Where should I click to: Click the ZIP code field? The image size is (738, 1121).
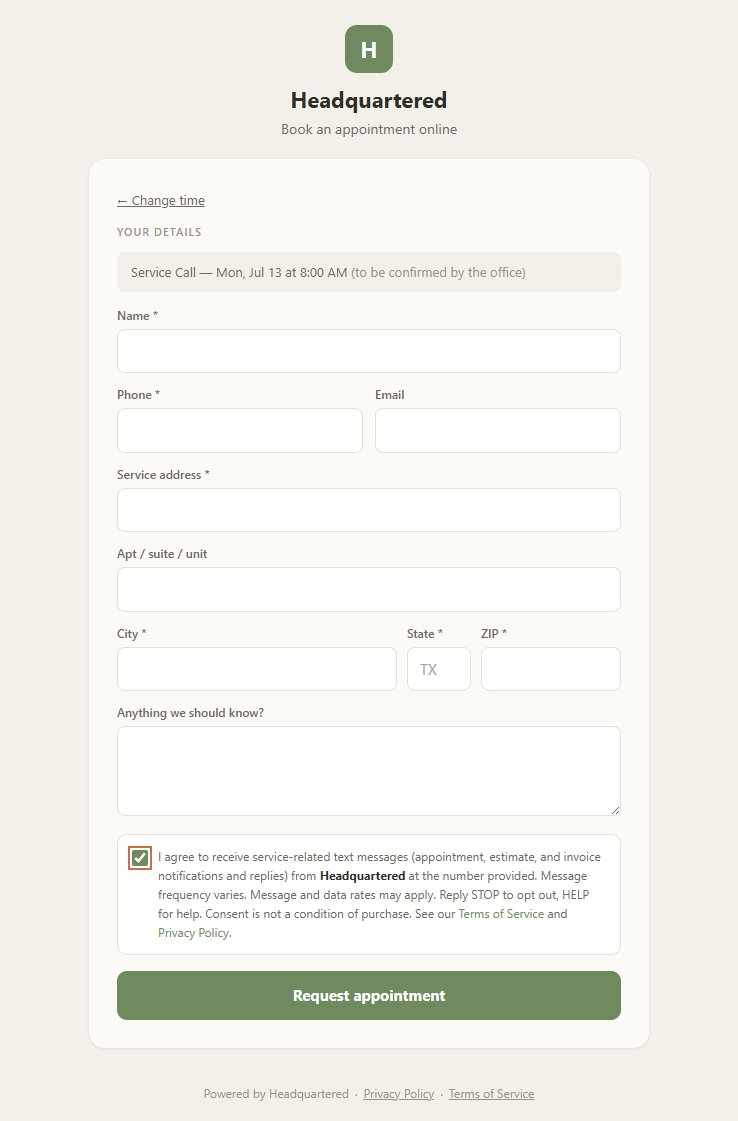(551, 669)
